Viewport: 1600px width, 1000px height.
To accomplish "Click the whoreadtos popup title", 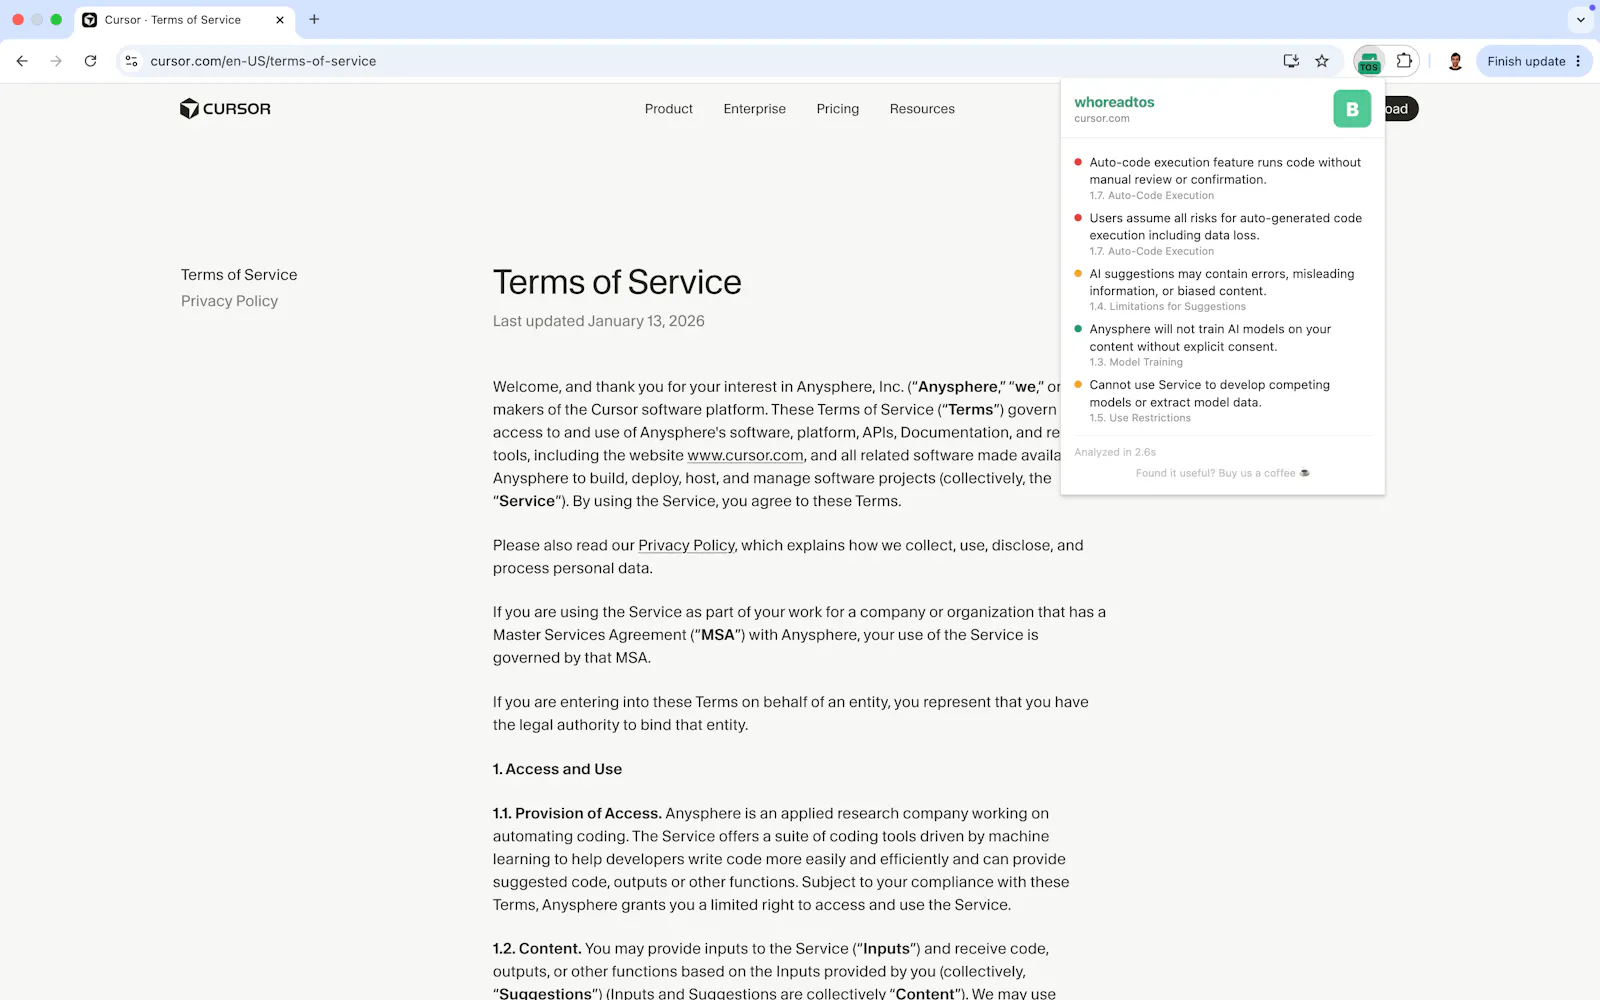I will (x=1114, y=102).
